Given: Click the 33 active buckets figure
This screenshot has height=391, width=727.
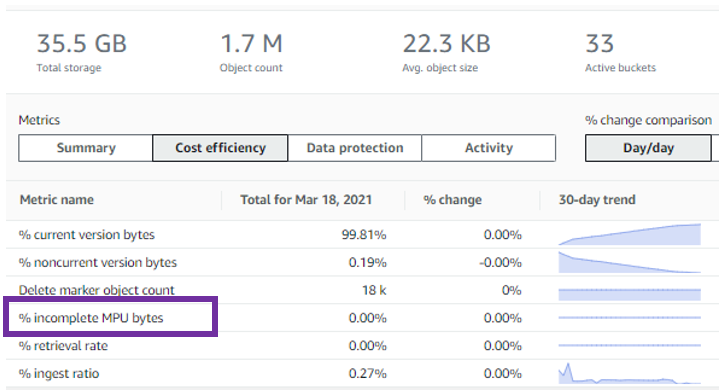Looking at the screenshot, I should [599, 44].
